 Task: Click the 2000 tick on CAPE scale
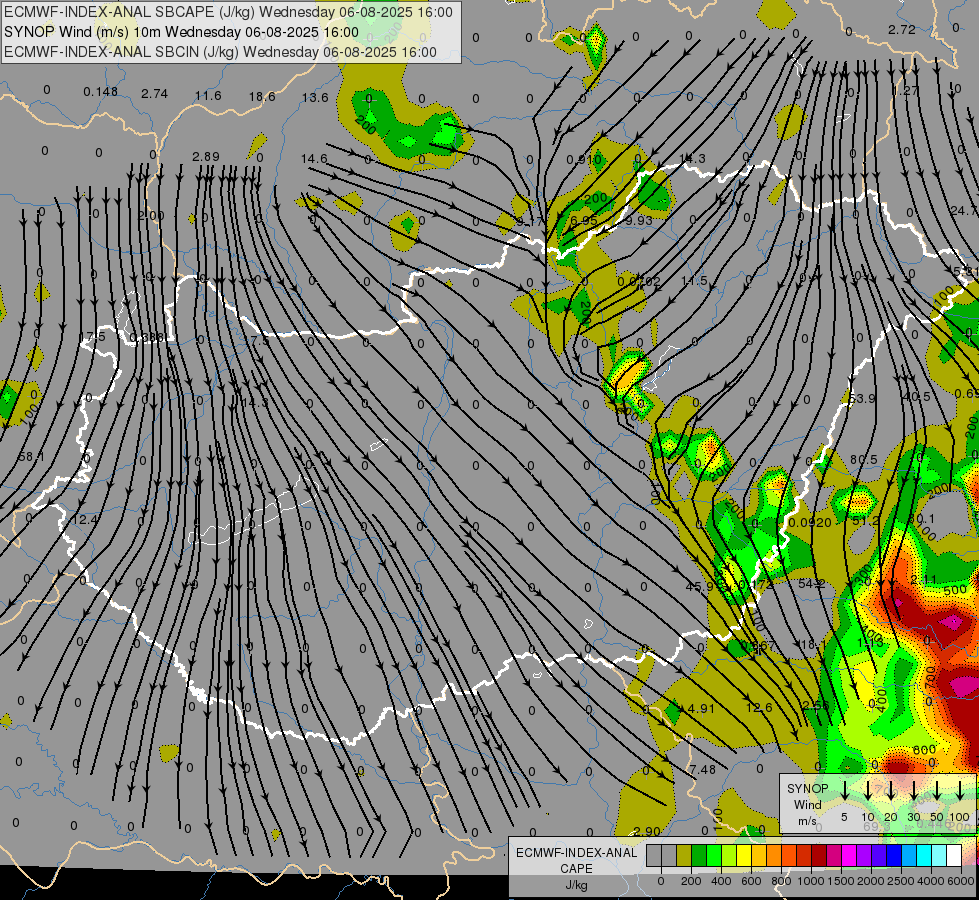click(871, 881)
